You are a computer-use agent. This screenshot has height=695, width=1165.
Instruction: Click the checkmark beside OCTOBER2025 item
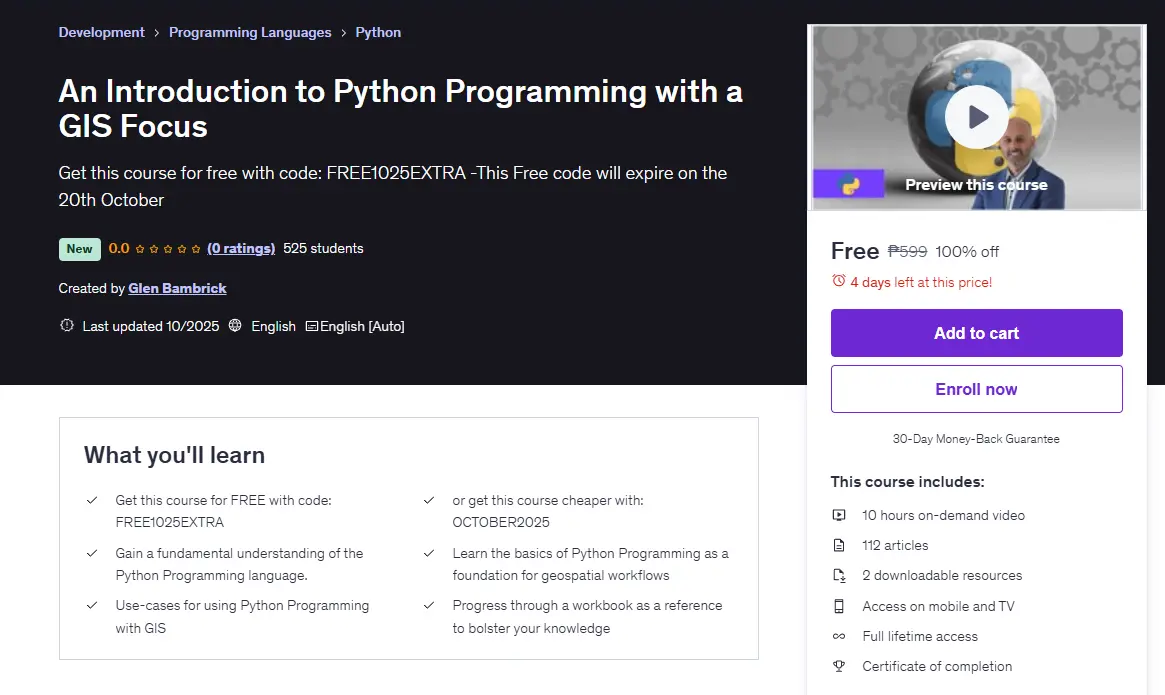429,500
